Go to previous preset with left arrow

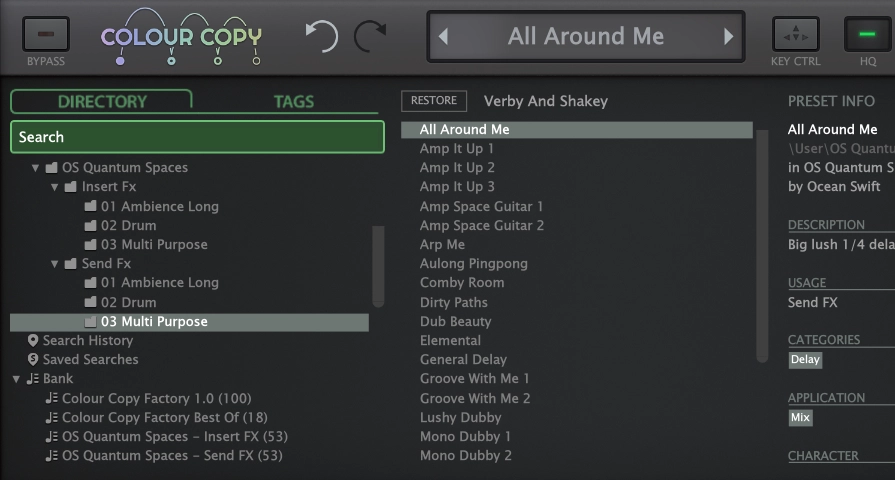point(444,37)
